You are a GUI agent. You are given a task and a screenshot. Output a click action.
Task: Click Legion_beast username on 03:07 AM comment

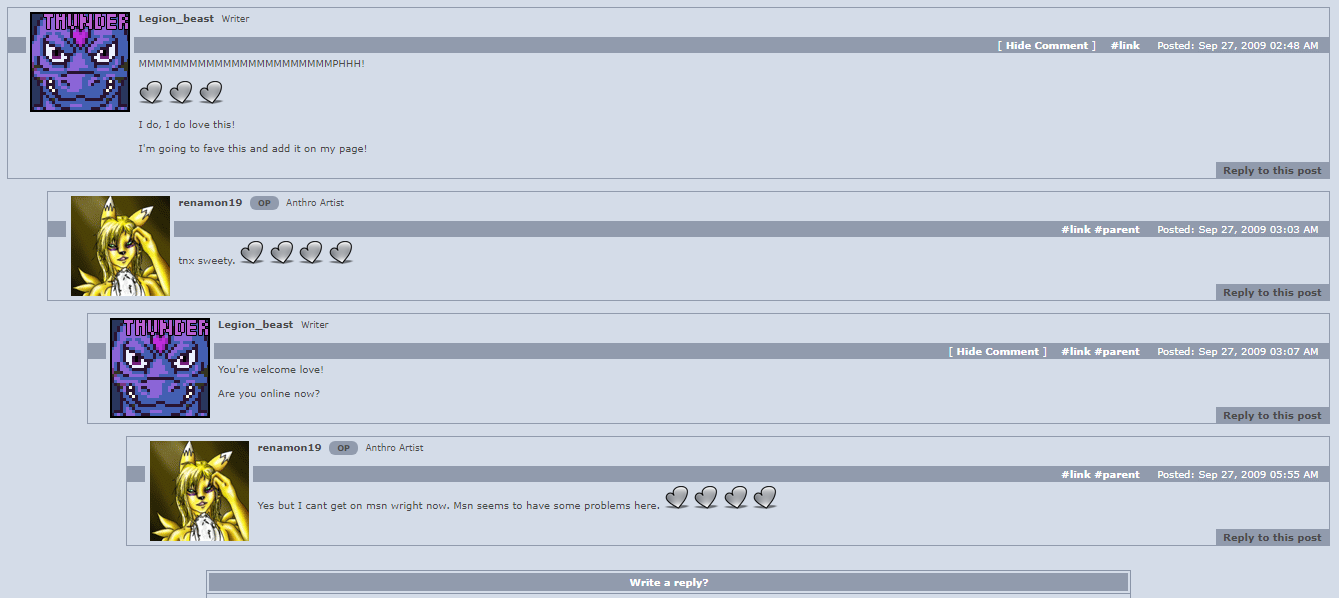click(256, 325)
